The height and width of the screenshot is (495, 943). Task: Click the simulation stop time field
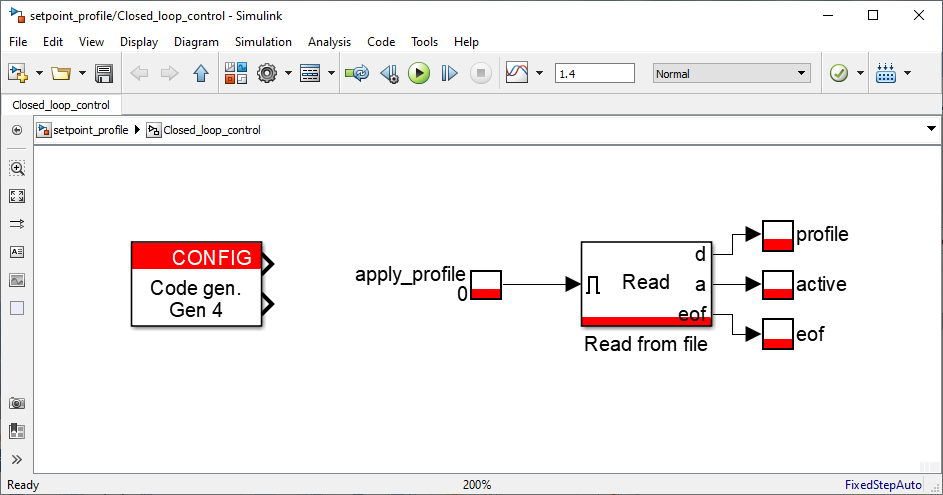point(594,73)
